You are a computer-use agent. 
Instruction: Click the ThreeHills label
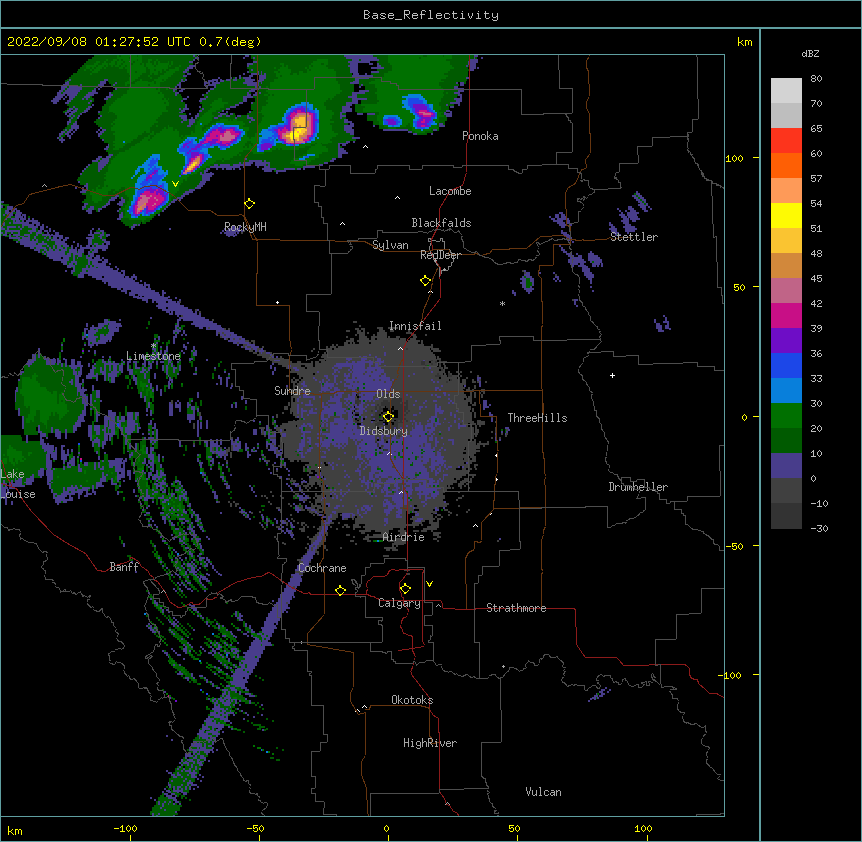tap(537, 418)
